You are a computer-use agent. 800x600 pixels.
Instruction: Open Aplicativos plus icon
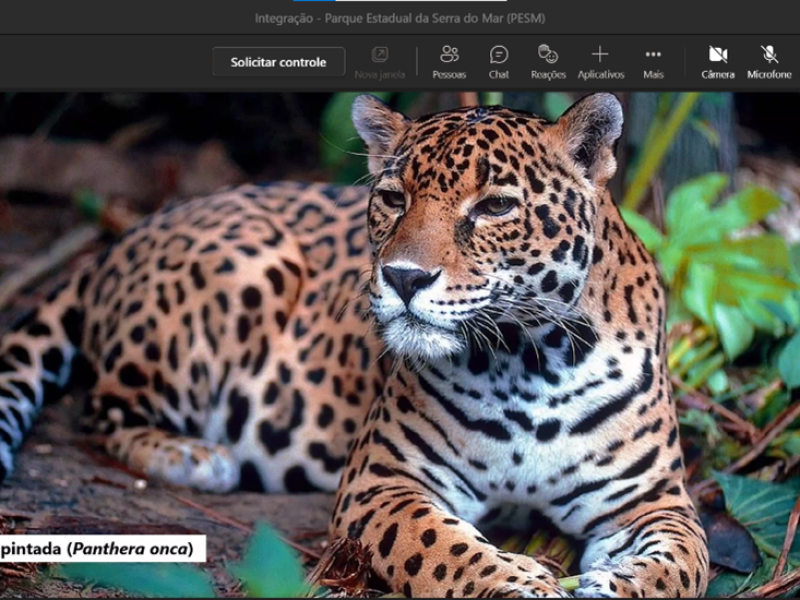[600, 62]
